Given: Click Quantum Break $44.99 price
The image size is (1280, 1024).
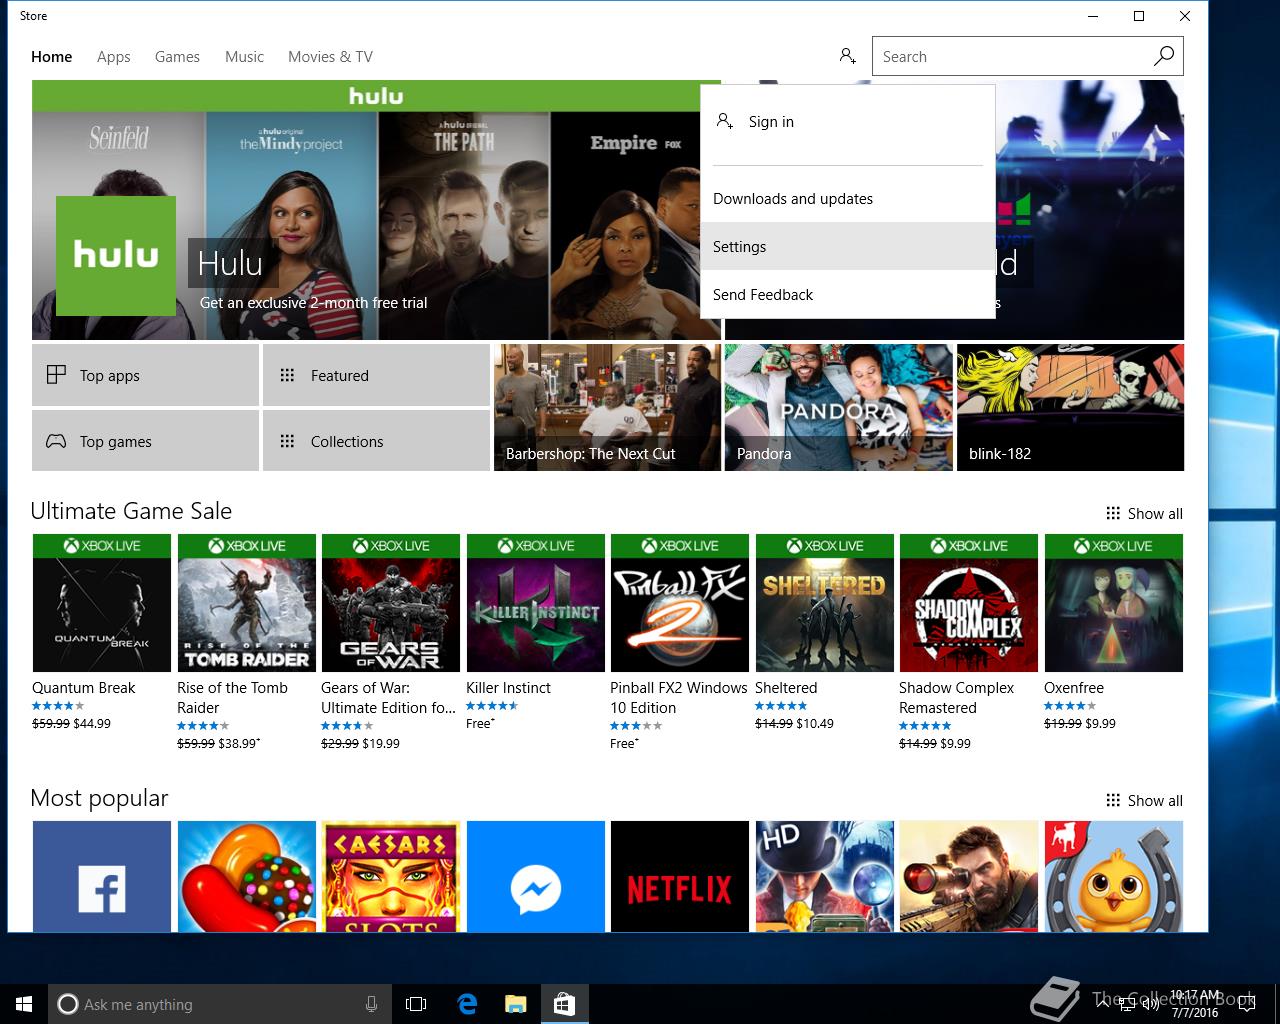Looking at the screenshot, I should click(x=92, y=724).
